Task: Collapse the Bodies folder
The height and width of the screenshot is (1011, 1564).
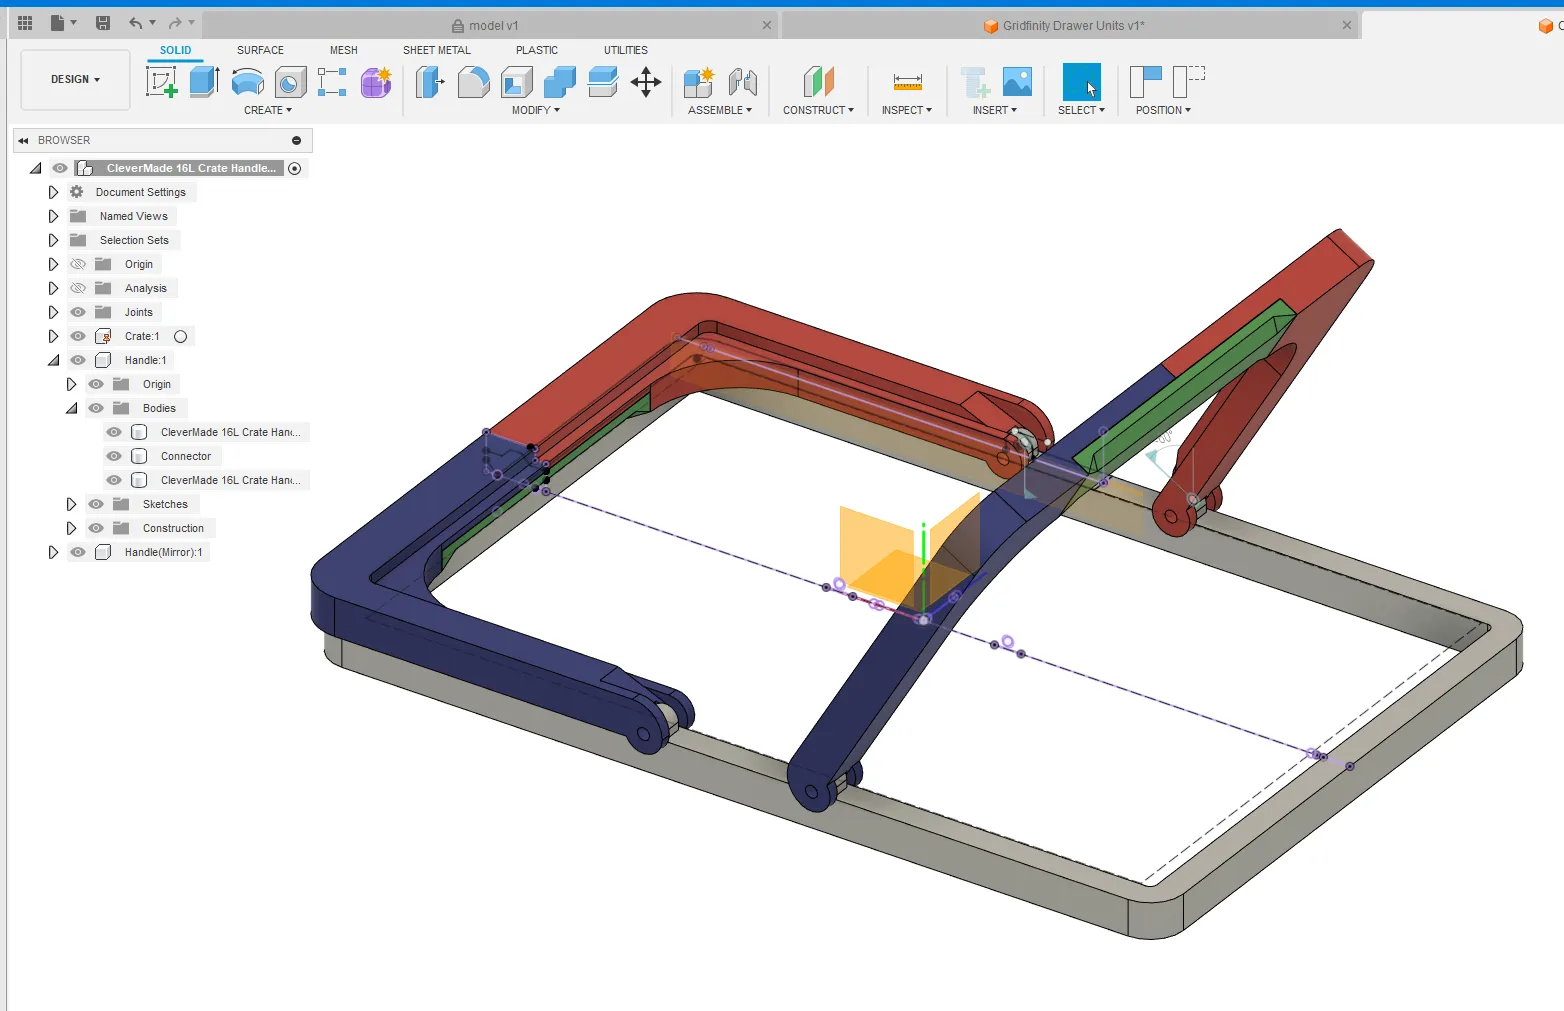Action: (x=71, y=408)
